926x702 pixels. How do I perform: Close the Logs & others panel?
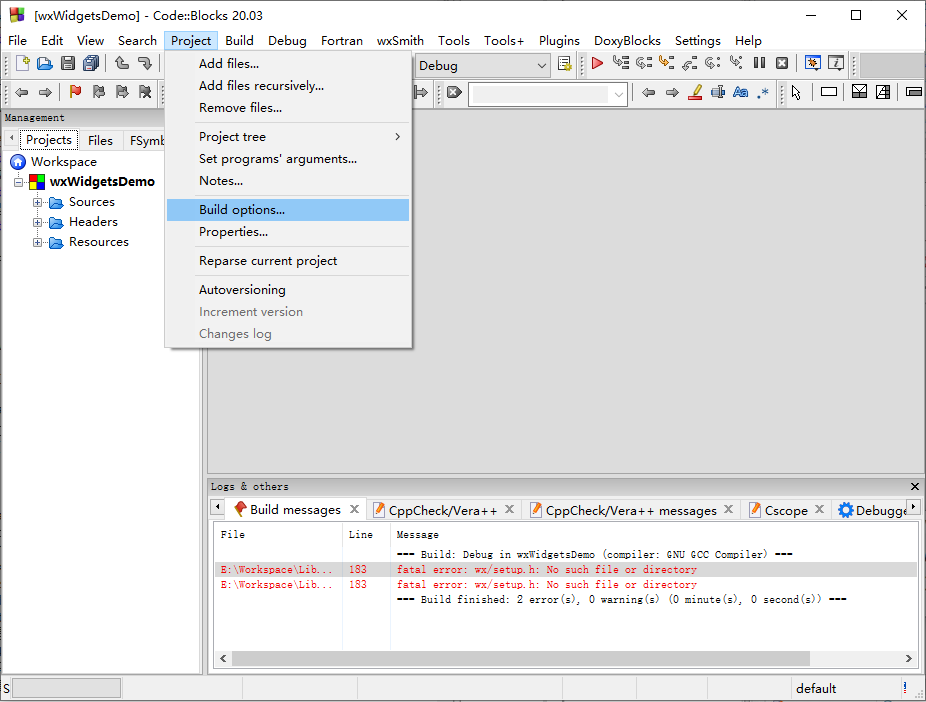(915, 486)
